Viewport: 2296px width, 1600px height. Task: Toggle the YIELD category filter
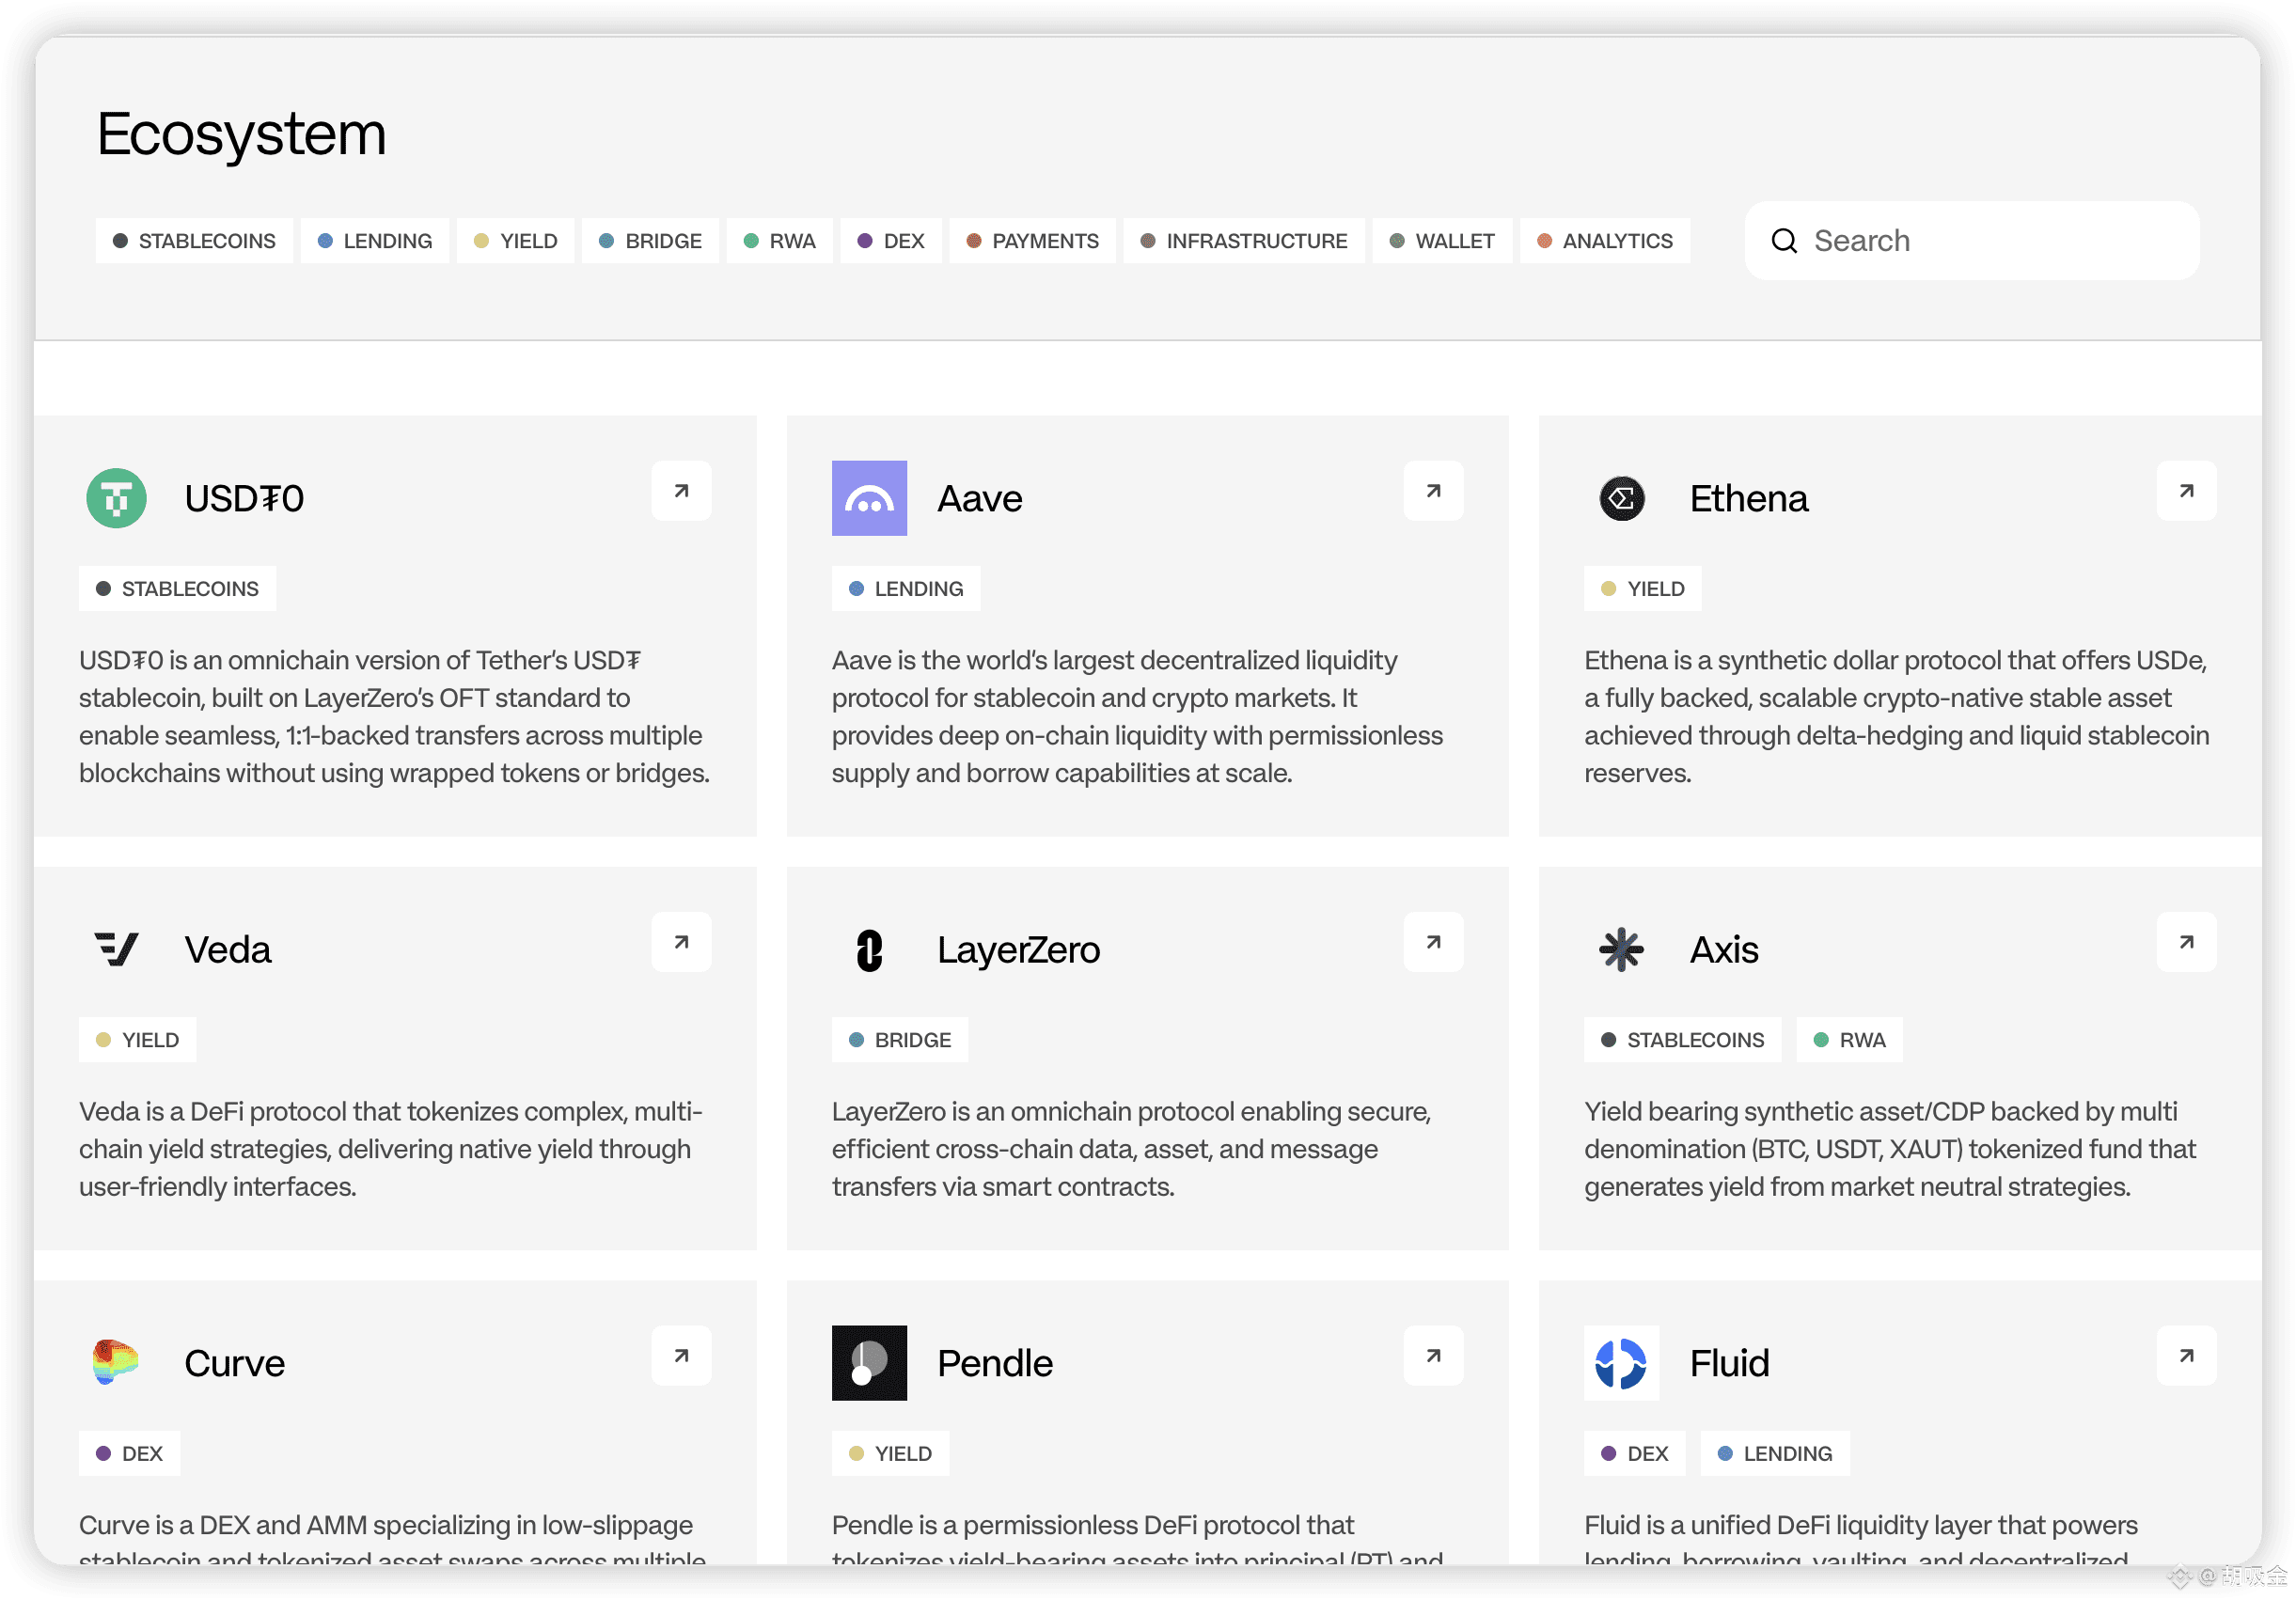pyautogui.click(x=515, y=241)
